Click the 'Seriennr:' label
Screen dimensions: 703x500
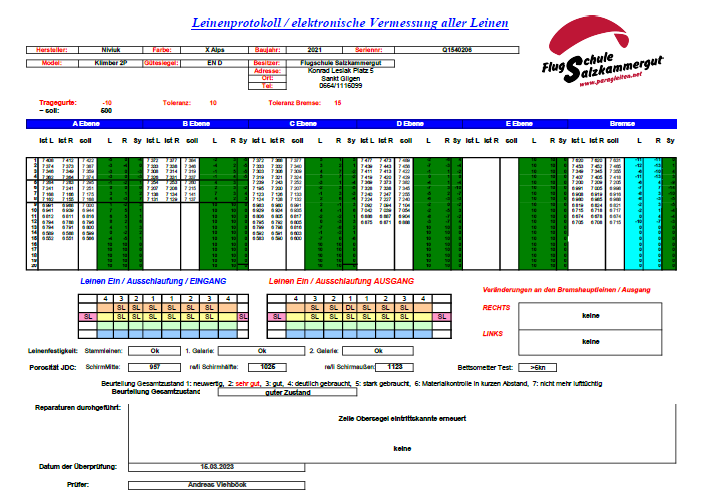pos(369,50)
